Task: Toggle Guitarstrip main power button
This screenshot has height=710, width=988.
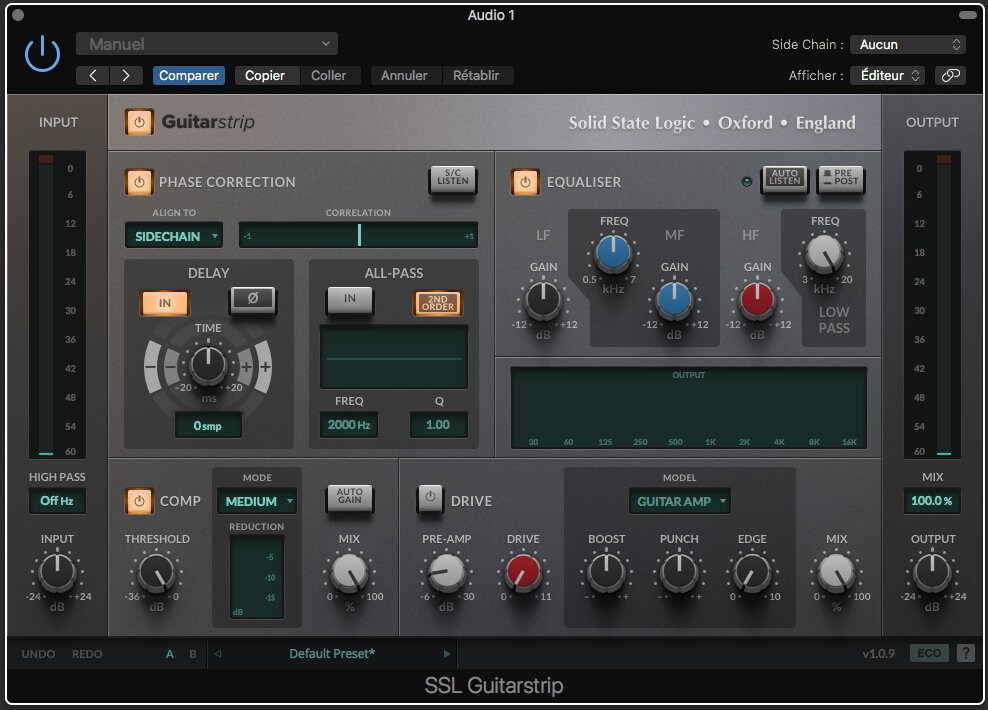Action: 139,122
